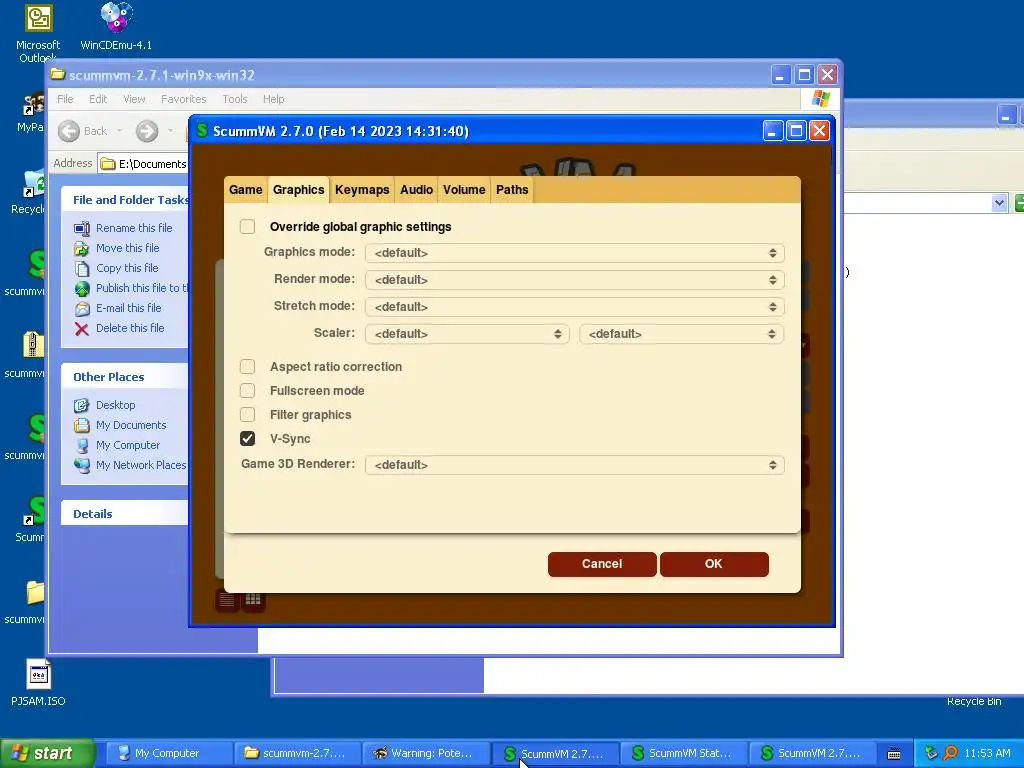The width and height of the screenshot is (1024, 768).
Task: Open the Keymaps tab
Action: click(x=362, y=190)
